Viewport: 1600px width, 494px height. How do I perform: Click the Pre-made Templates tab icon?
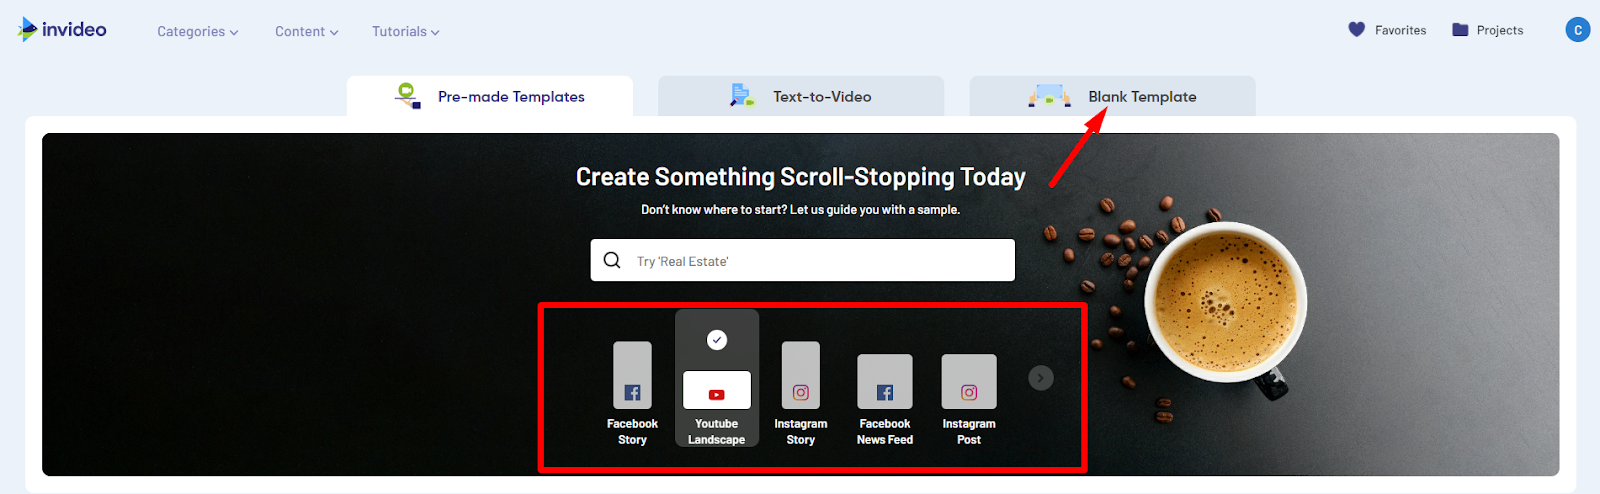click(x=408, y=96)
